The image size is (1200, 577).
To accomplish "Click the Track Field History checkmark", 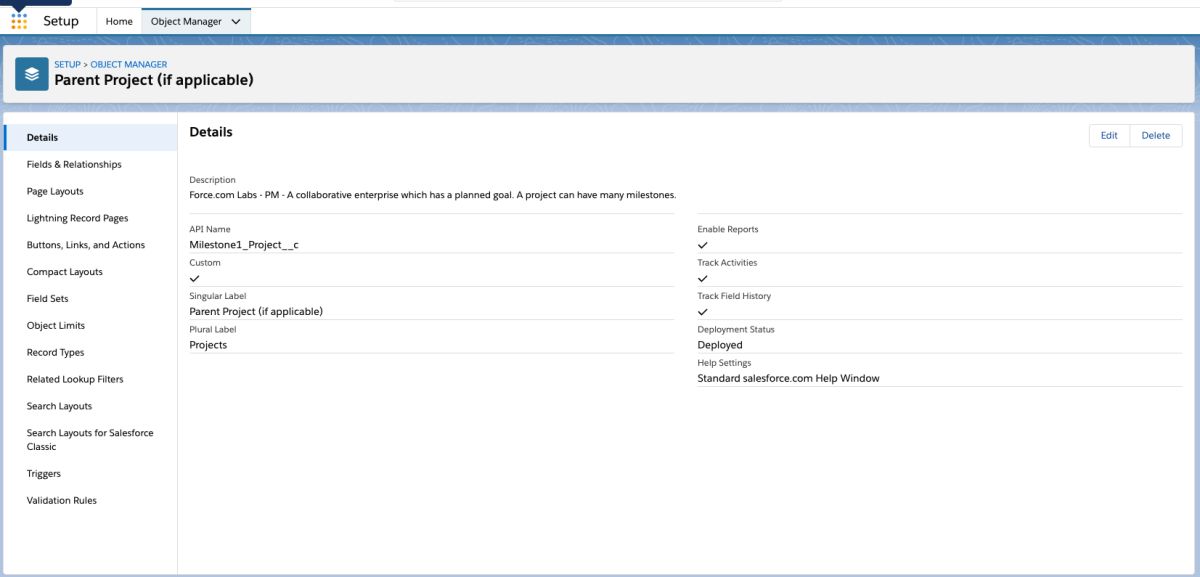I will tap(702, 312).
